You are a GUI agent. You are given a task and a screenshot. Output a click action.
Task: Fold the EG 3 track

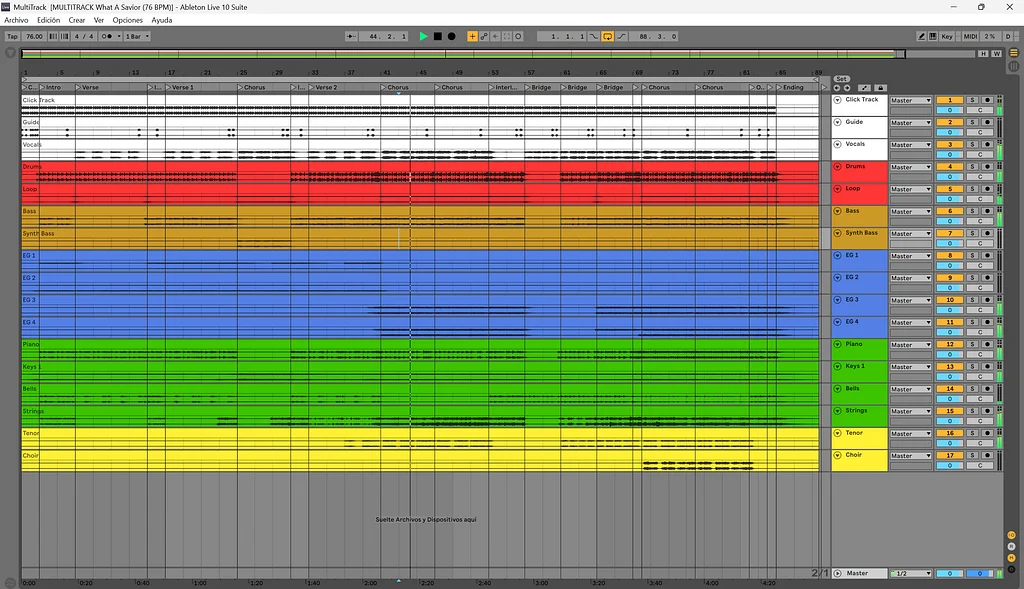(837, 300)
